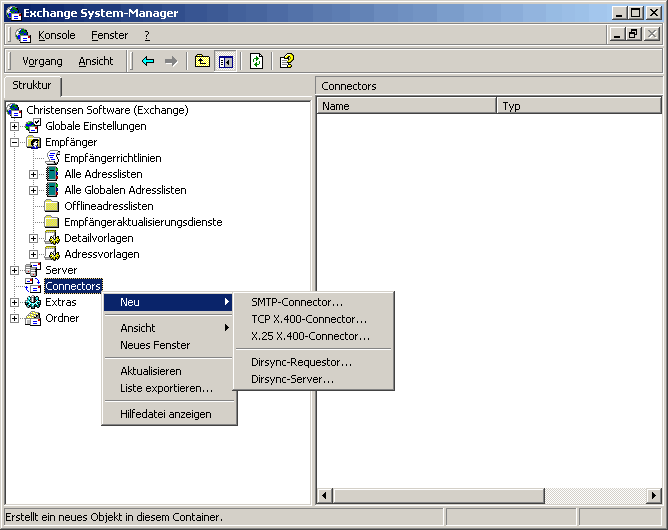The width and height of the screenshot is (668, 530).
Task: Click the Alle Adresslisten book icon
Action: coord(52,174)
